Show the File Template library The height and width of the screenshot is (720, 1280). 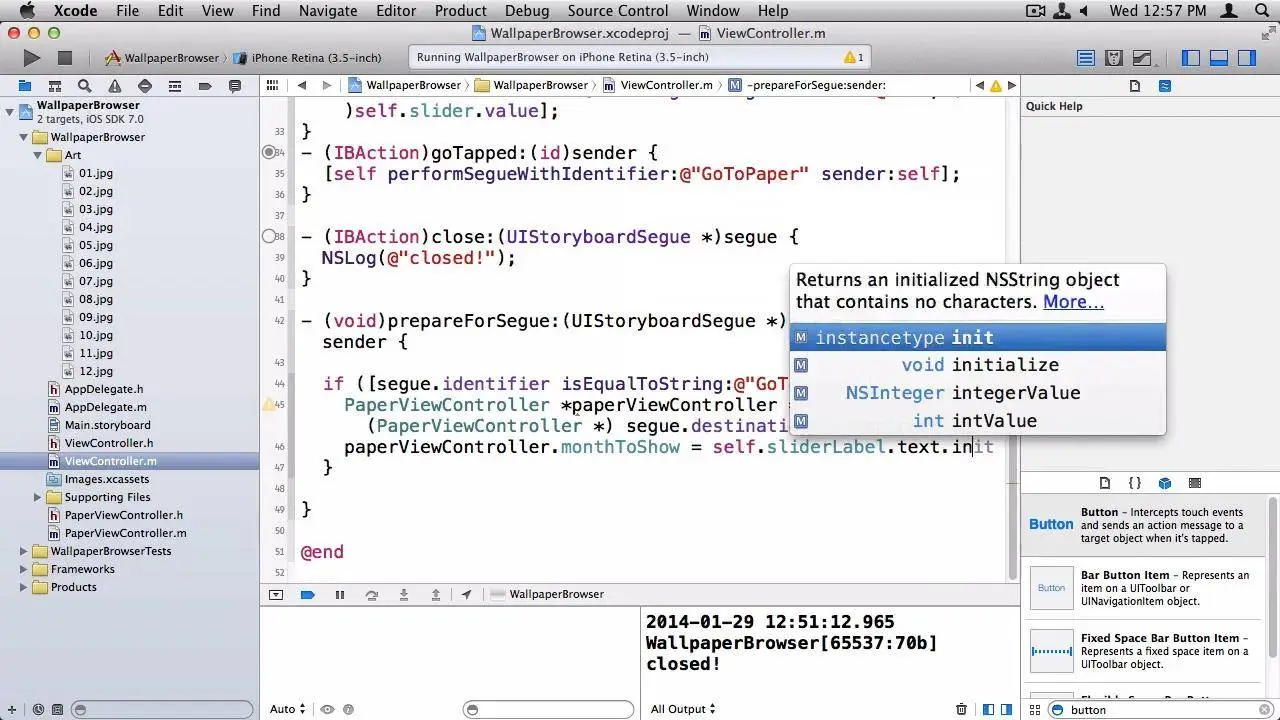click(x=1105, y=483)
